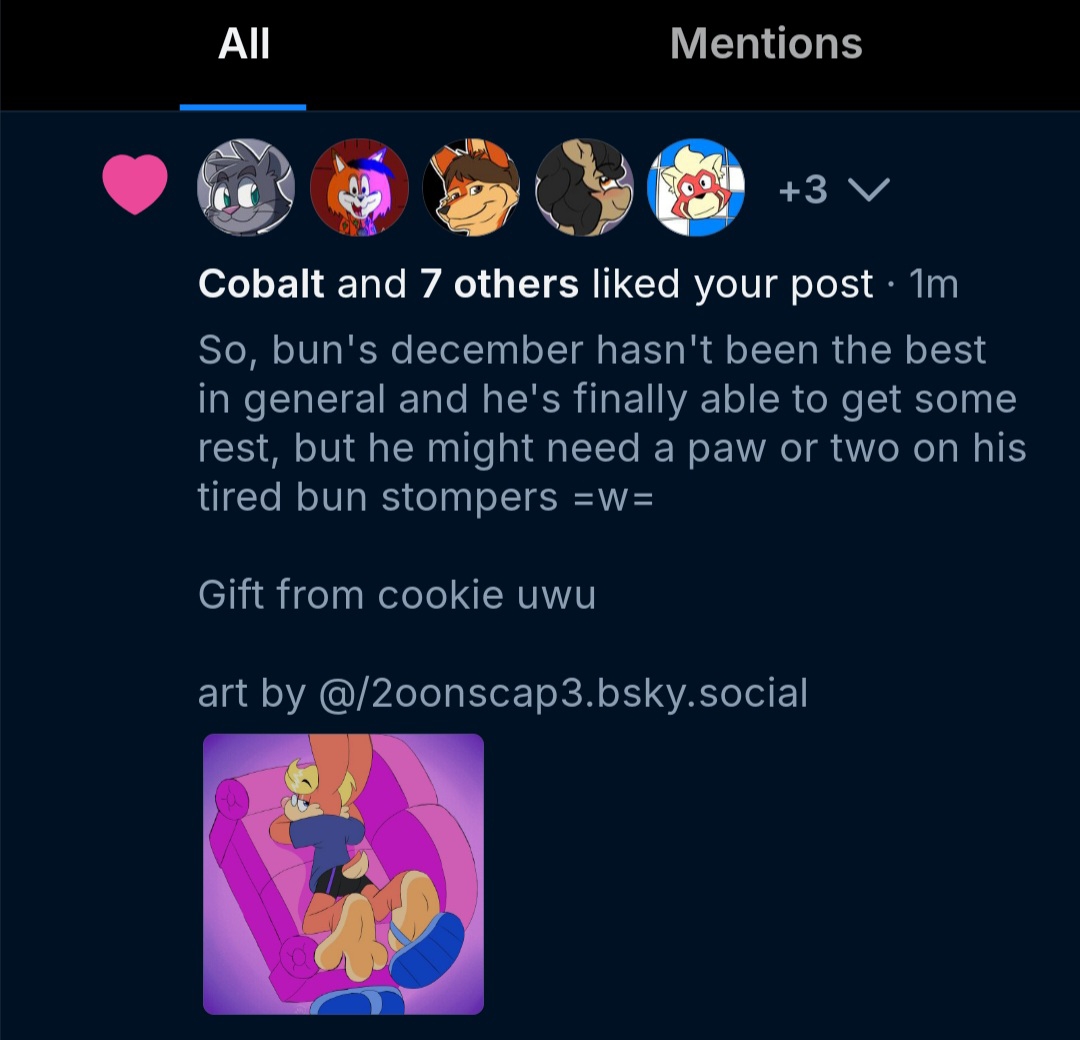
Task: Click the pink heart like icon
Action: point(135,186)
